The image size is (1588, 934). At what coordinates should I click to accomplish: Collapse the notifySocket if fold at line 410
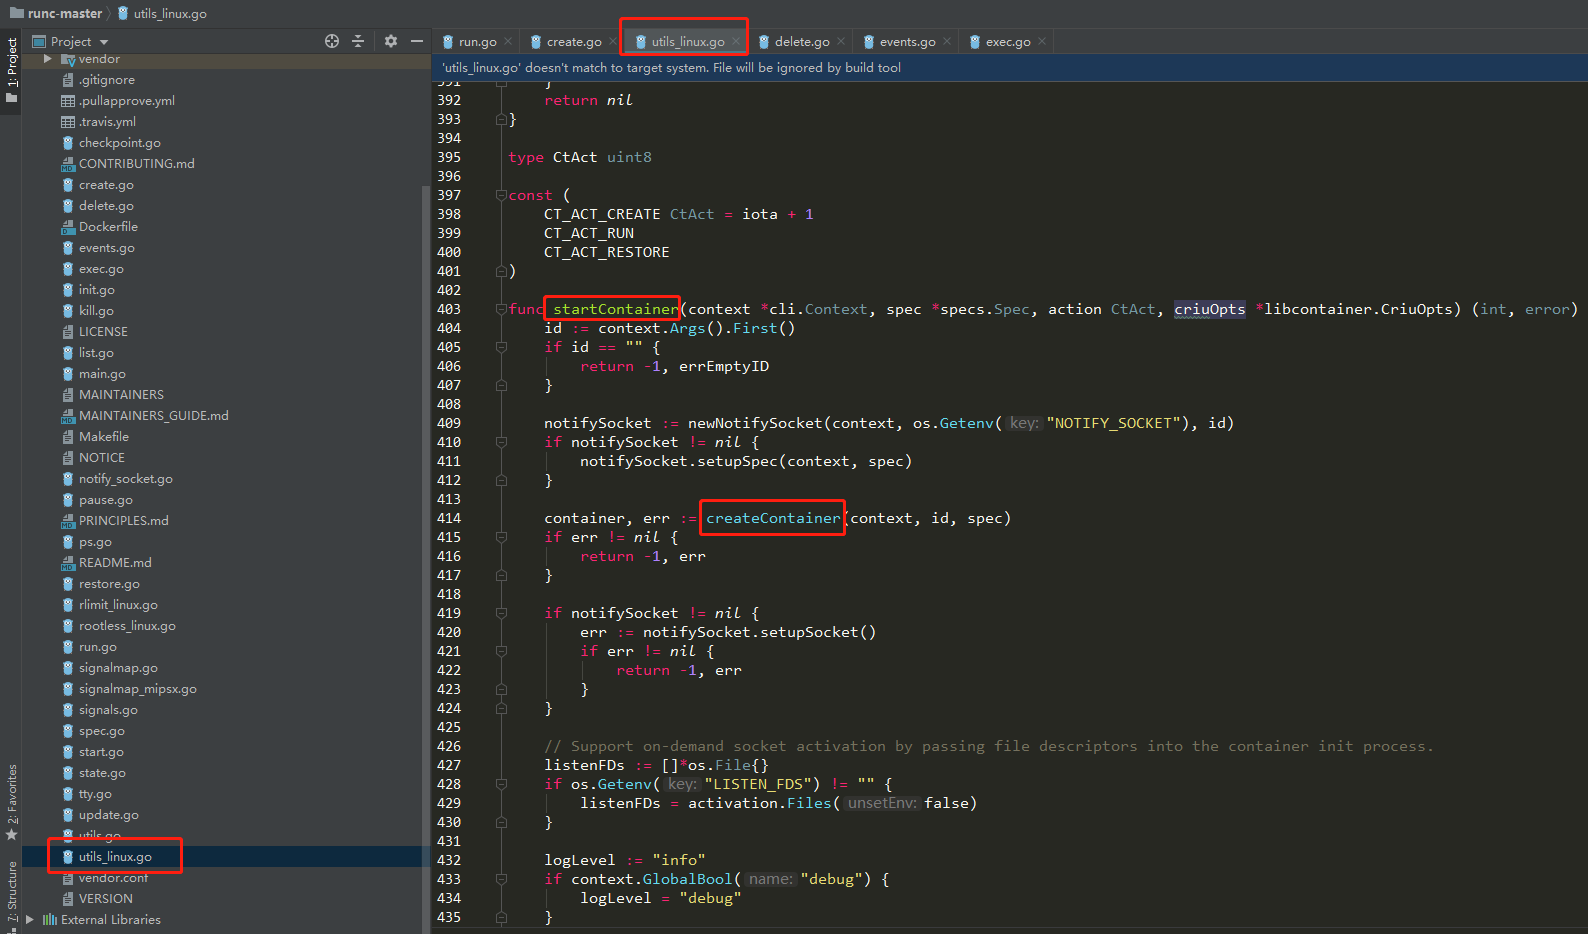tap(501, 442)
